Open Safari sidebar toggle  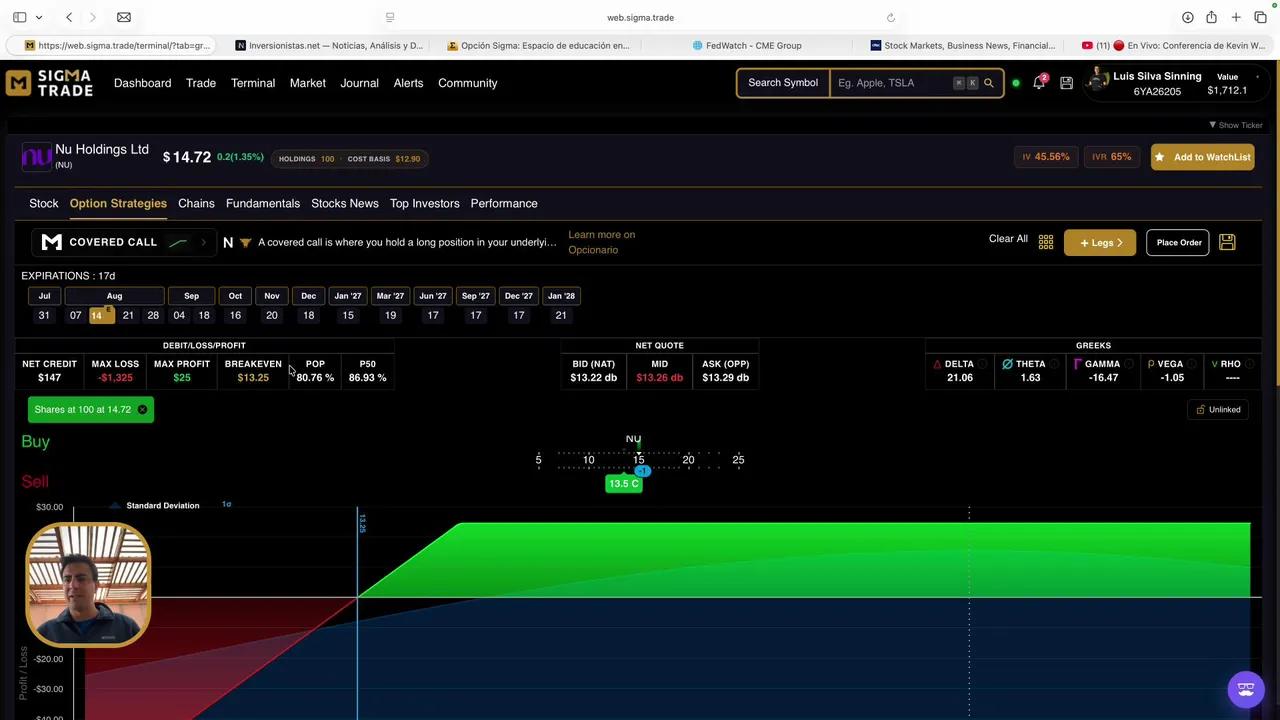click(19, 17)
